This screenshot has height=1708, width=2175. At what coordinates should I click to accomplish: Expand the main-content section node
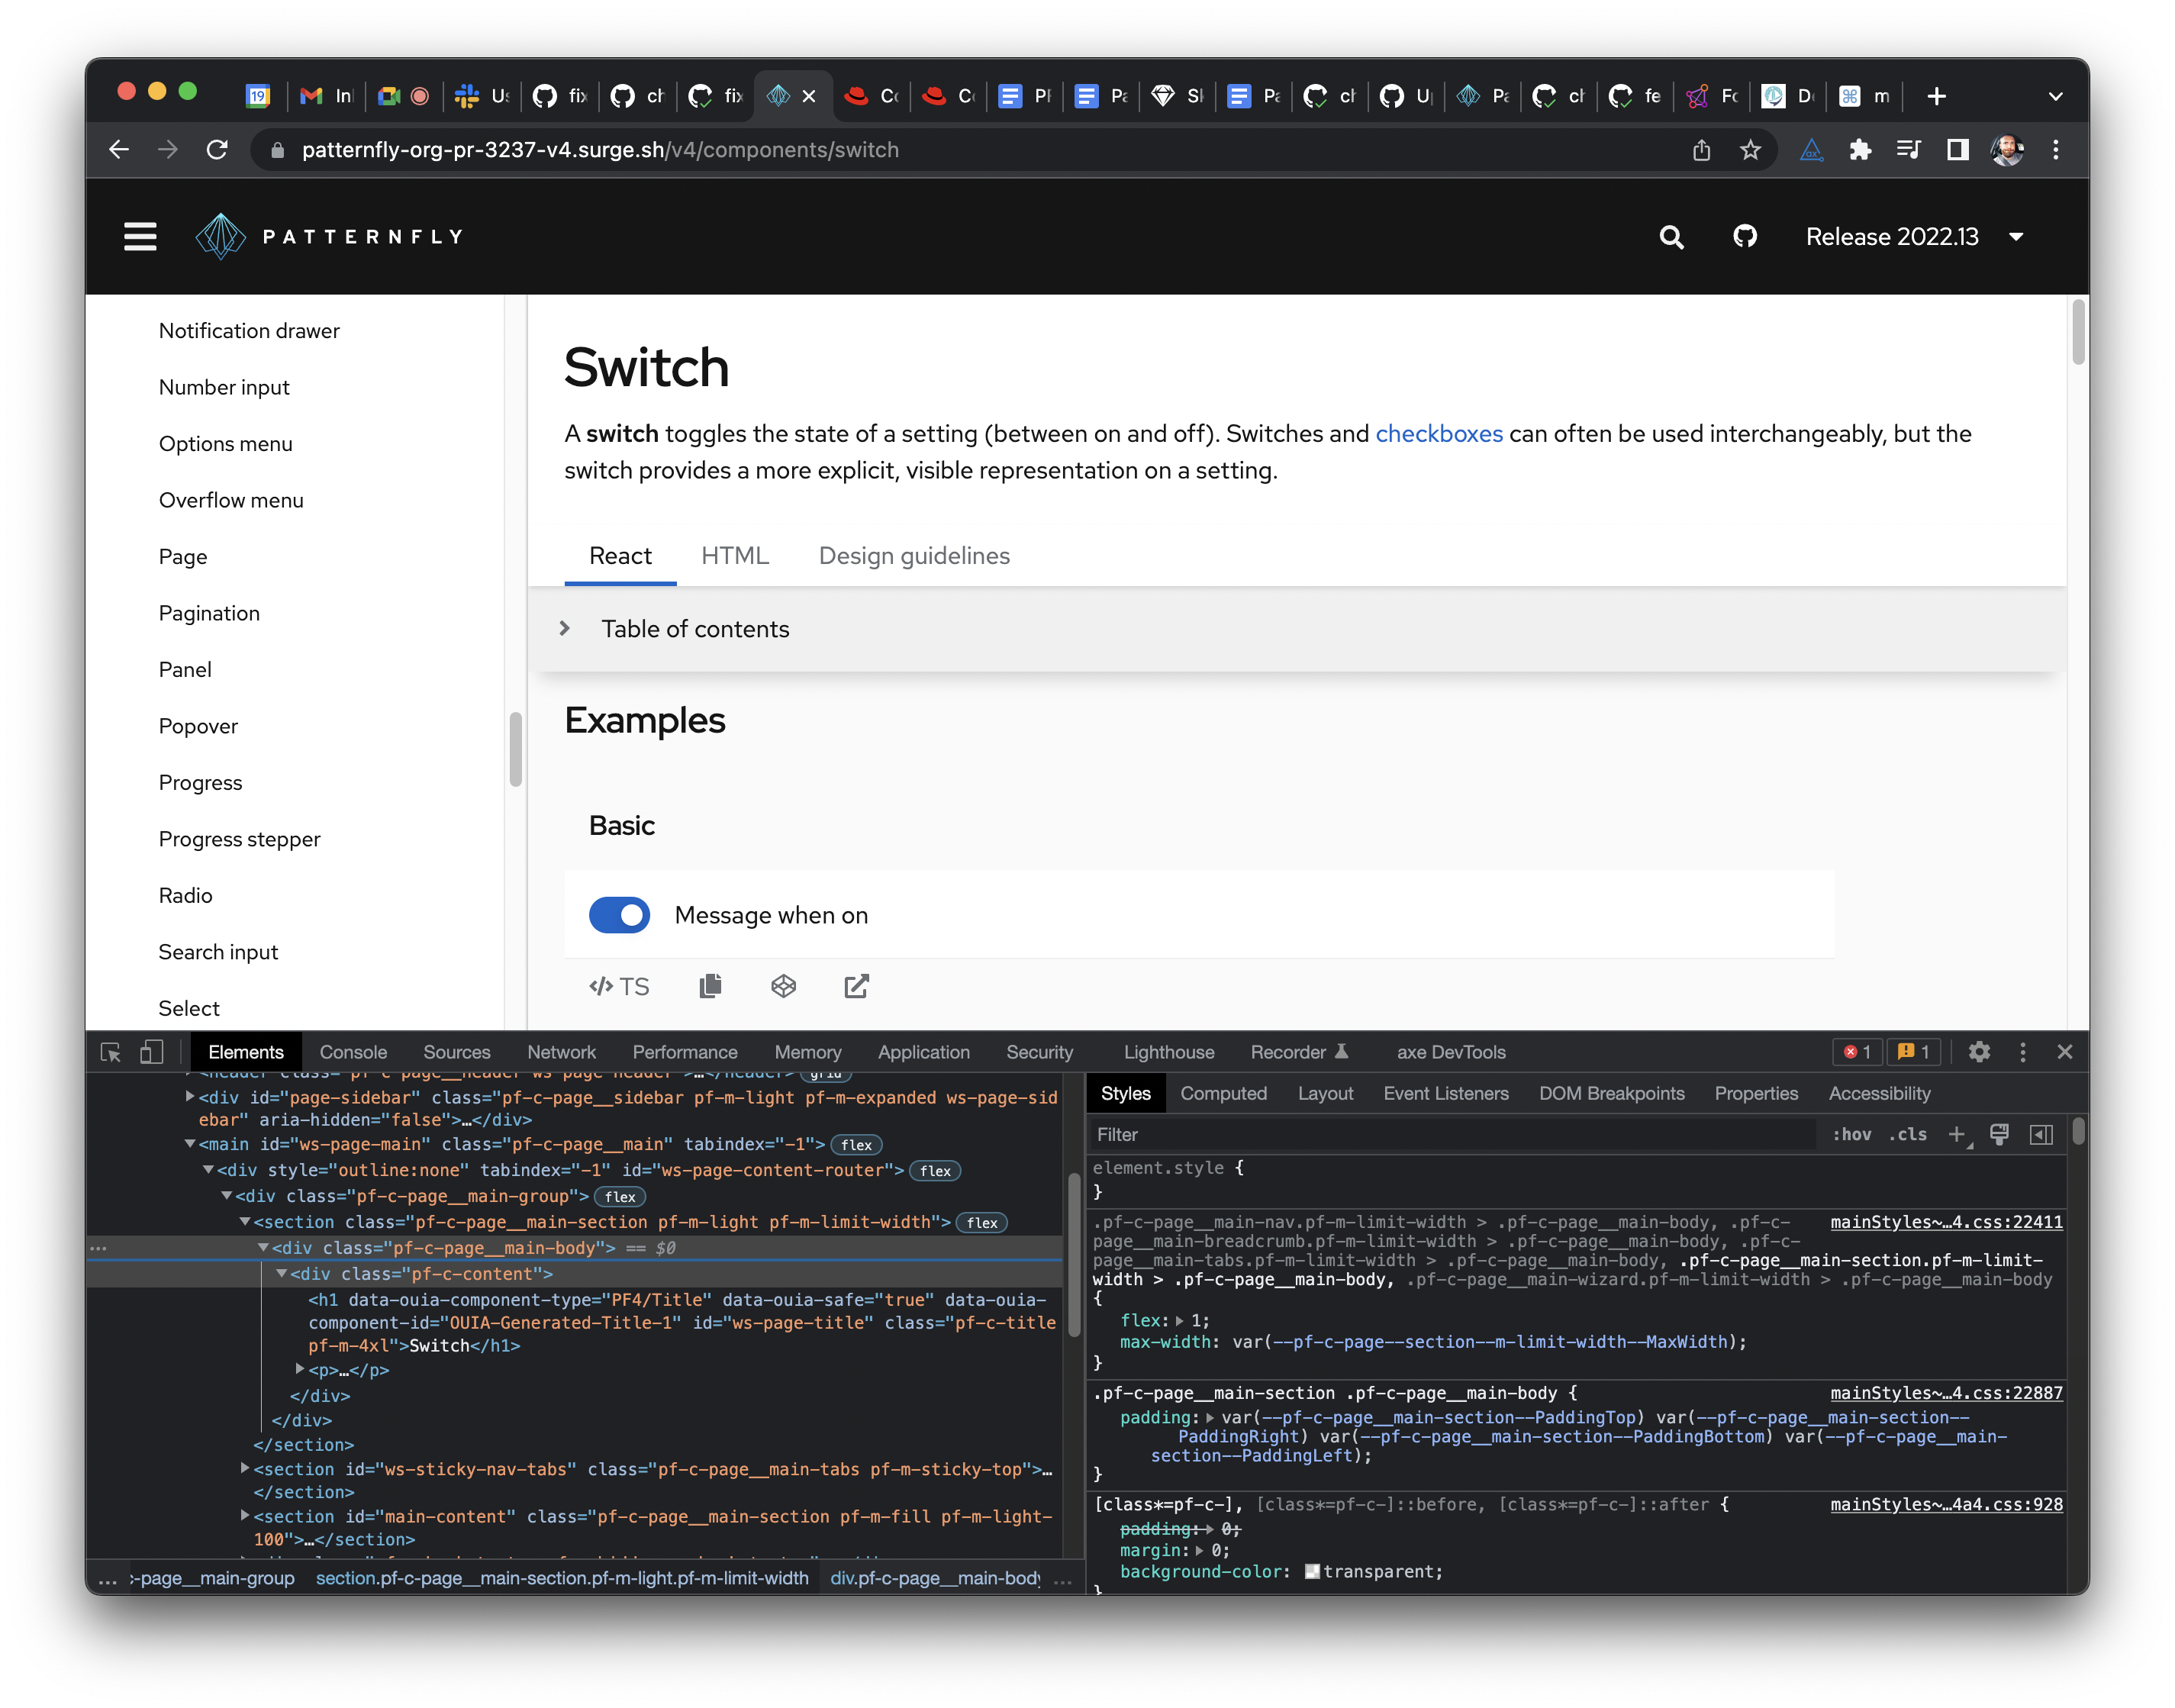click(x=245, y=1516)
